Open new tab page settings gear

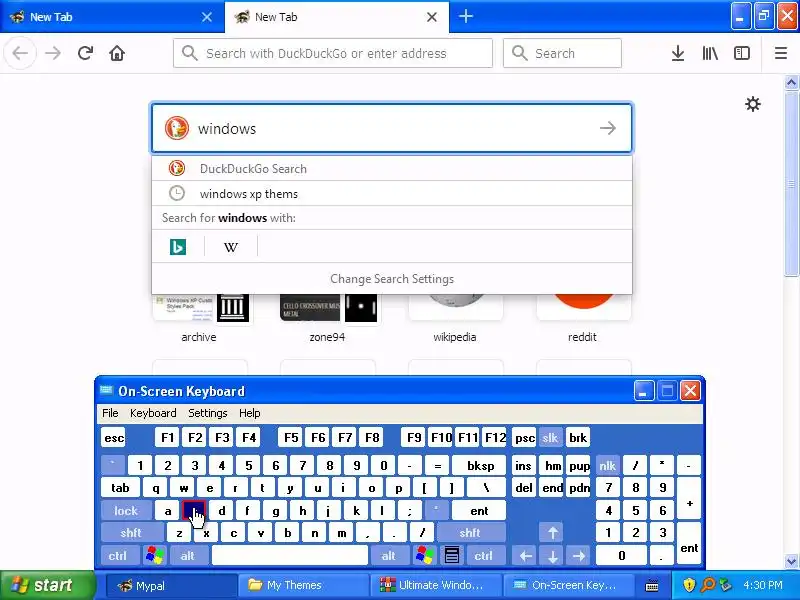click(x=753, y=104)
